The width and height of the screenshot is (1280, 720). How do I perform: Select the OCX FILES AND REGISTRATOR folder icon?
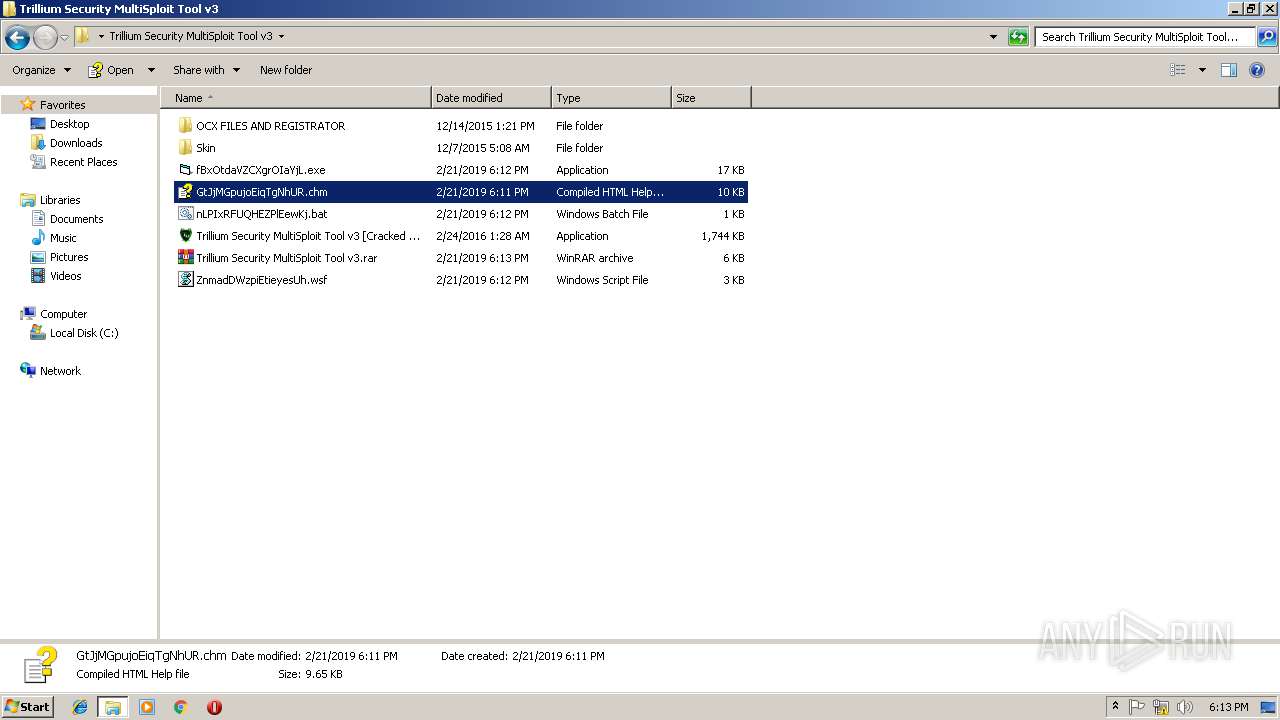(x=185, y=126)
